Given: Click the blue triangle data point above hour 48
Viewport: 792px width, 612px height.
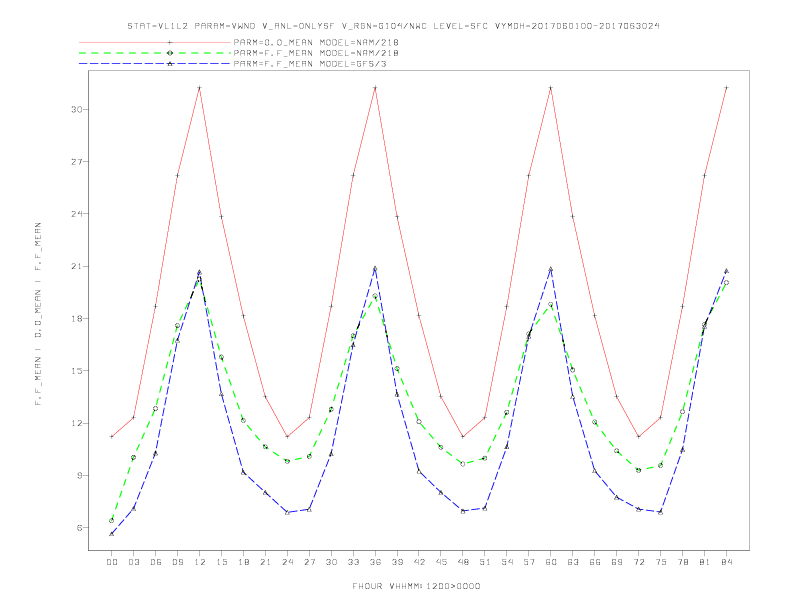Looking at the screenshot, I should (463, 511).
